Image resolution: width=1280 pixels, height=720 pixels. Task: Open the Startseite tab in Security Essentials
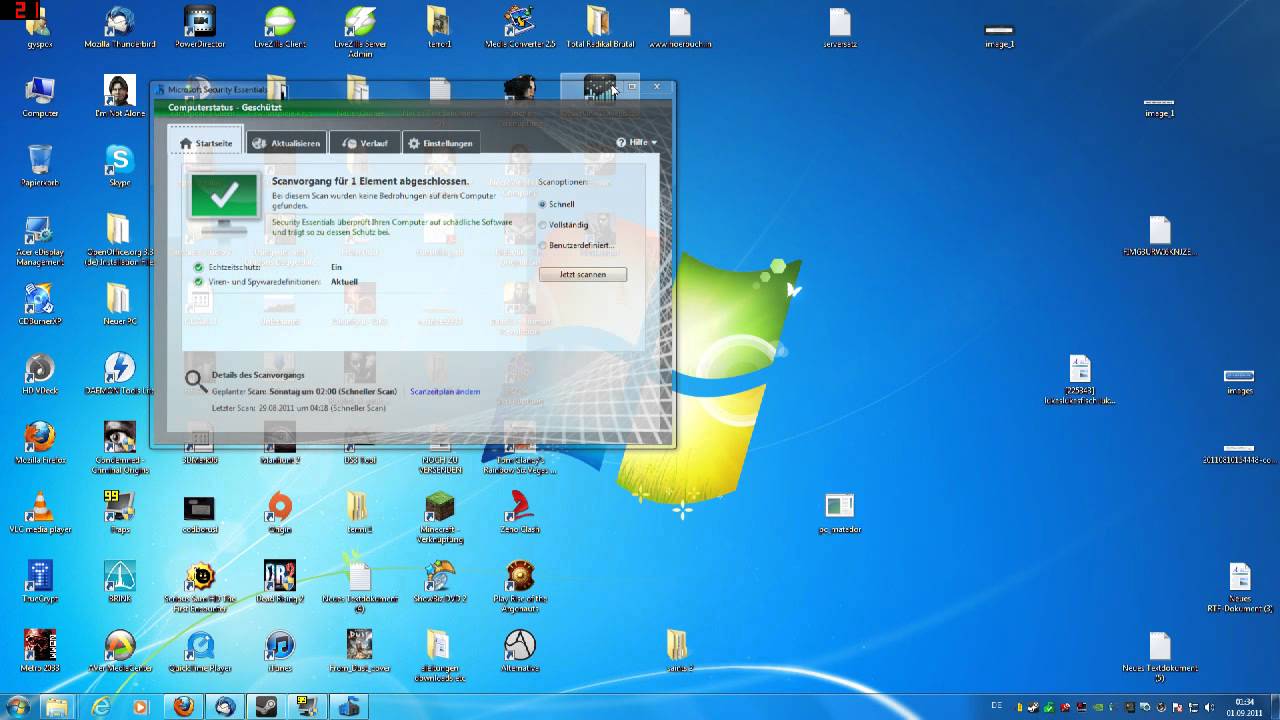tap(206, 143)
